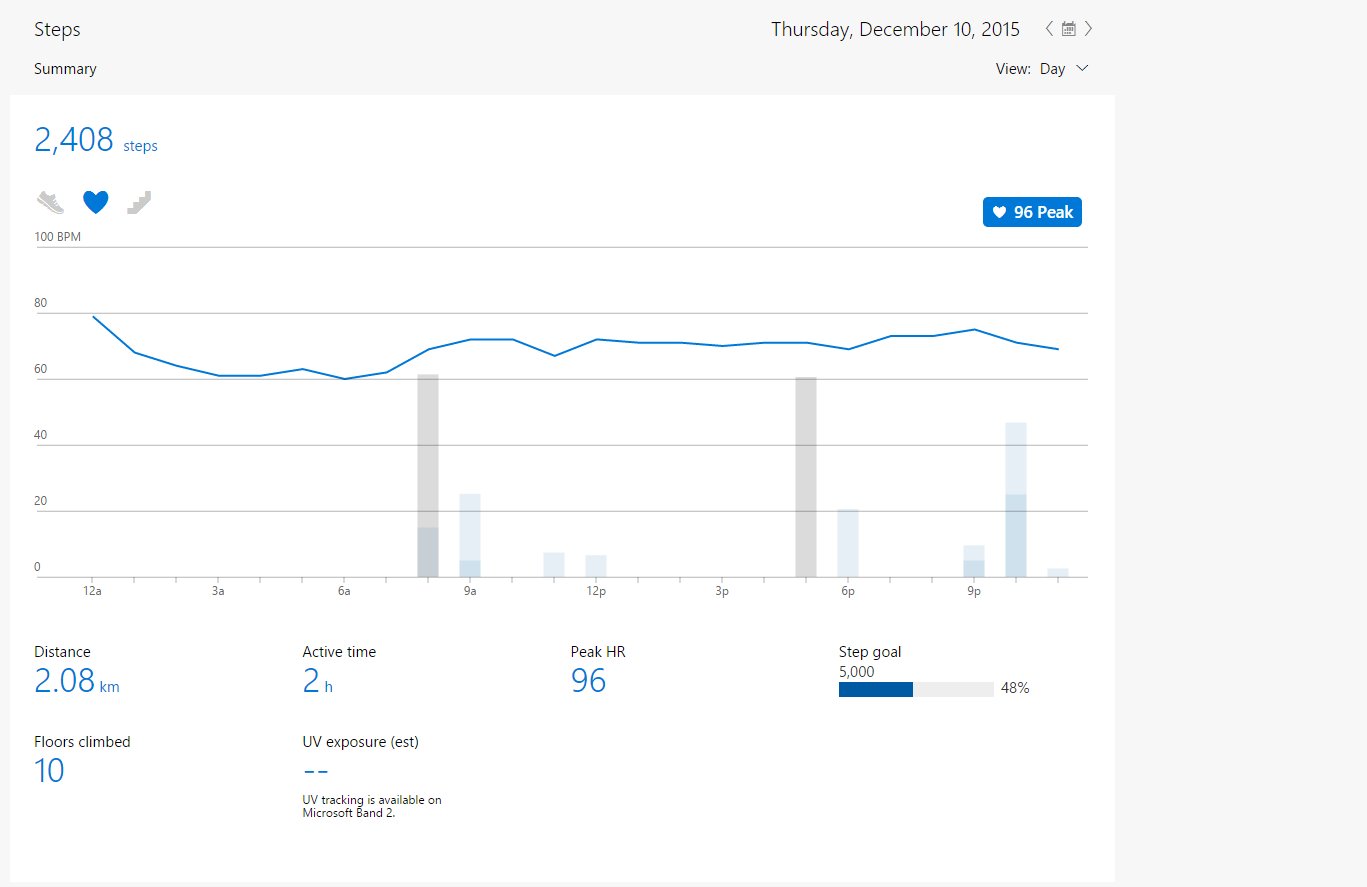Show the stairs floors climbed icon
The image size is (1367, 887).
point(139,203)
